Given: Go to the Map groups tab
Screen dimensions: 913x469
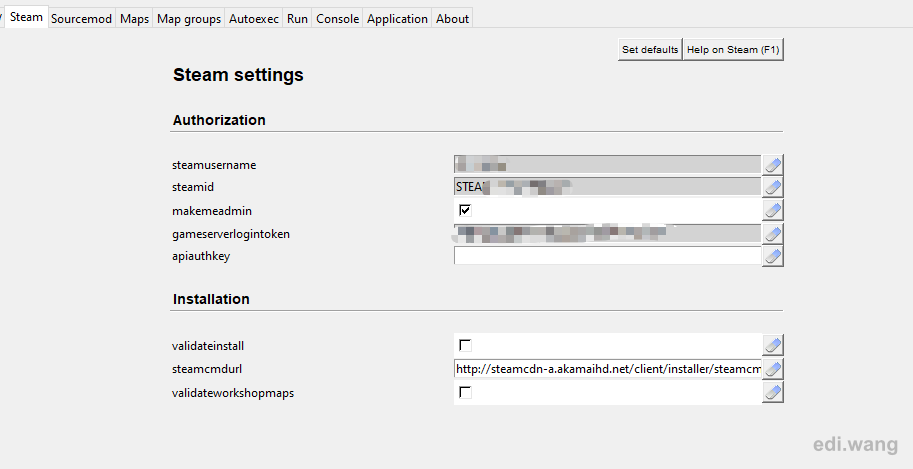Looking at the screenshot, I should coord(189,19).
